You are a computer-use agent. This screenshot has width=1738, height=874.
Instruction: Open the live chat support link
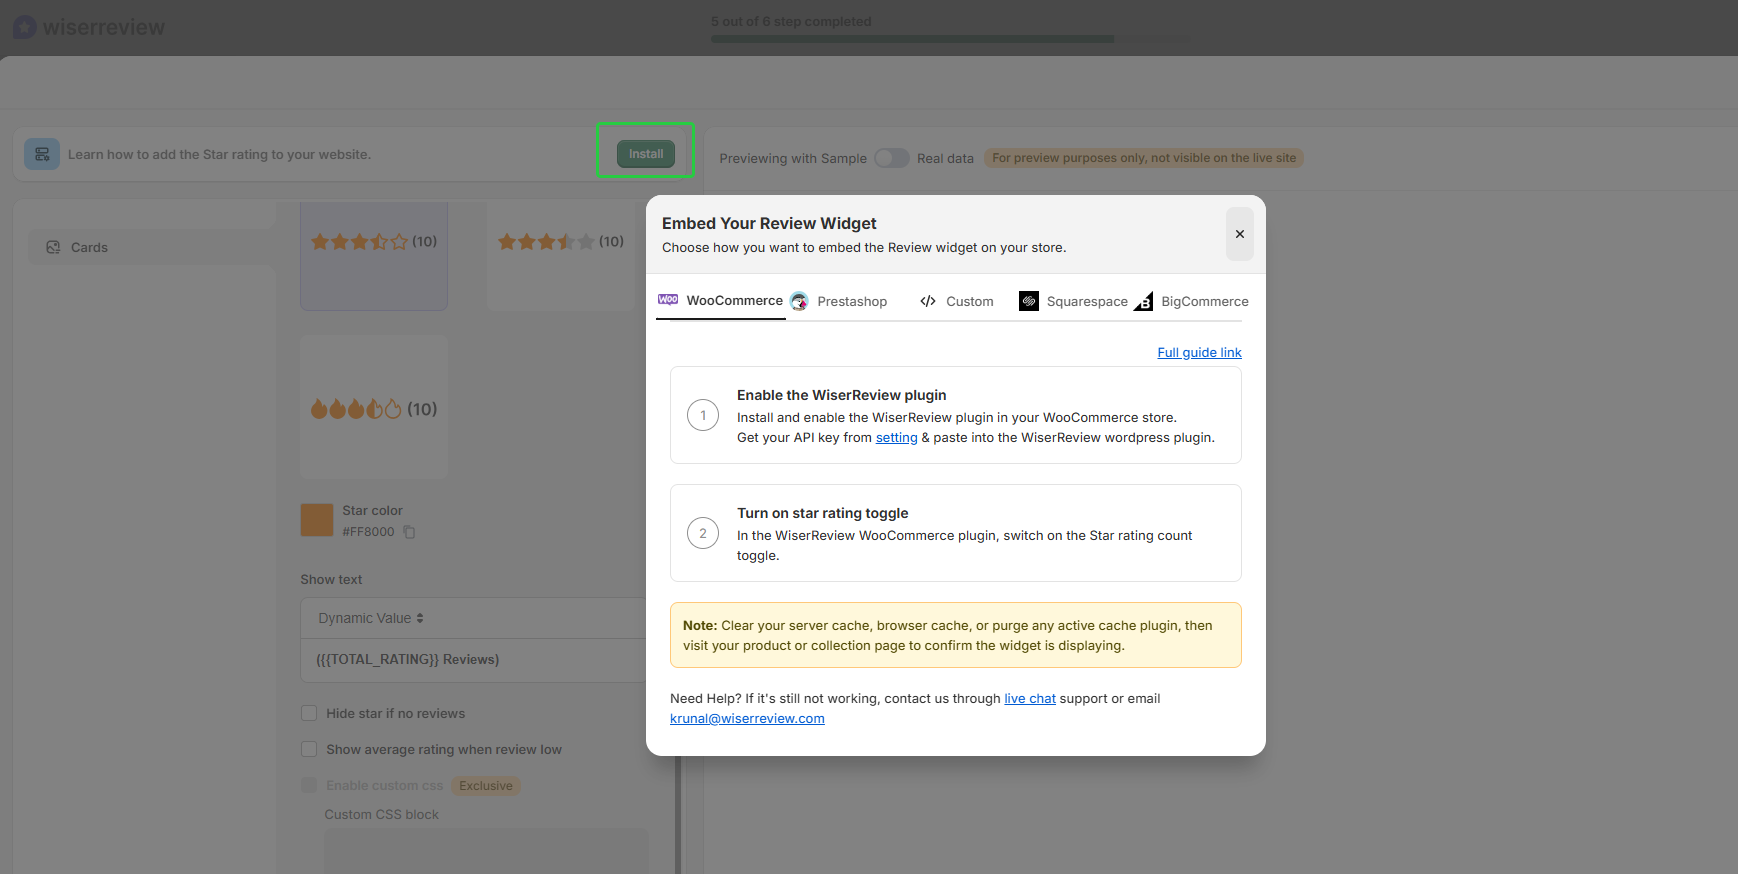(x=1030, y=699)
